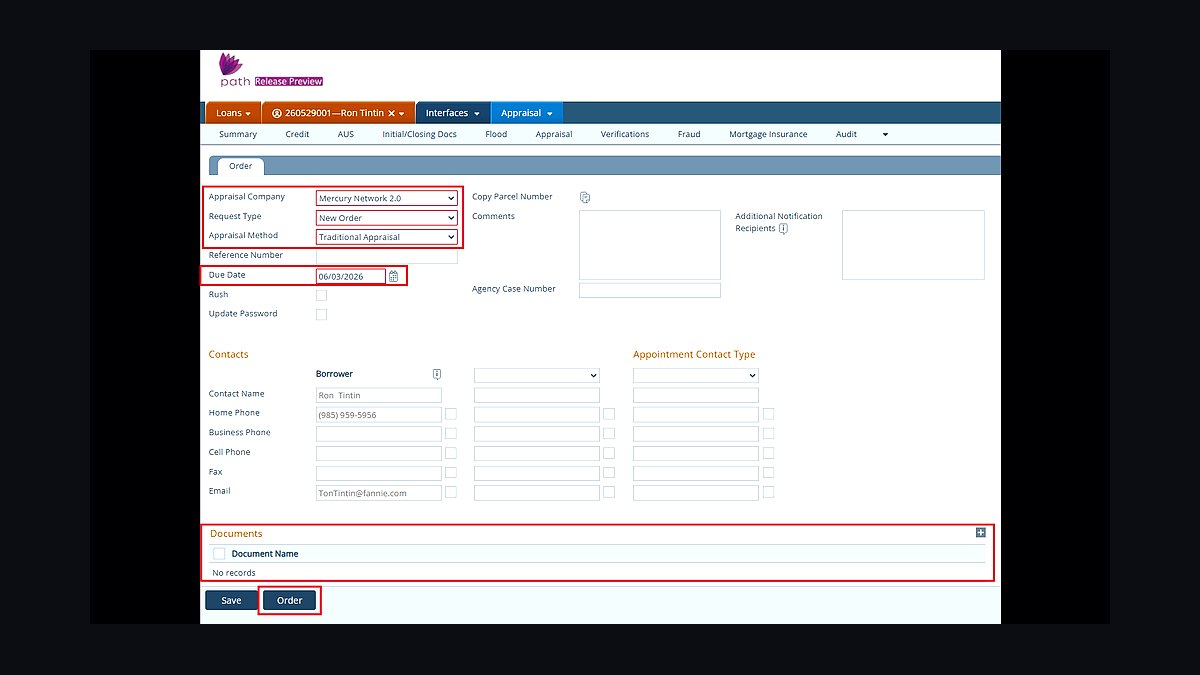Check the Email box in Appointment Contact Type column
This screenshot has width=1200, height=675.
768,492
